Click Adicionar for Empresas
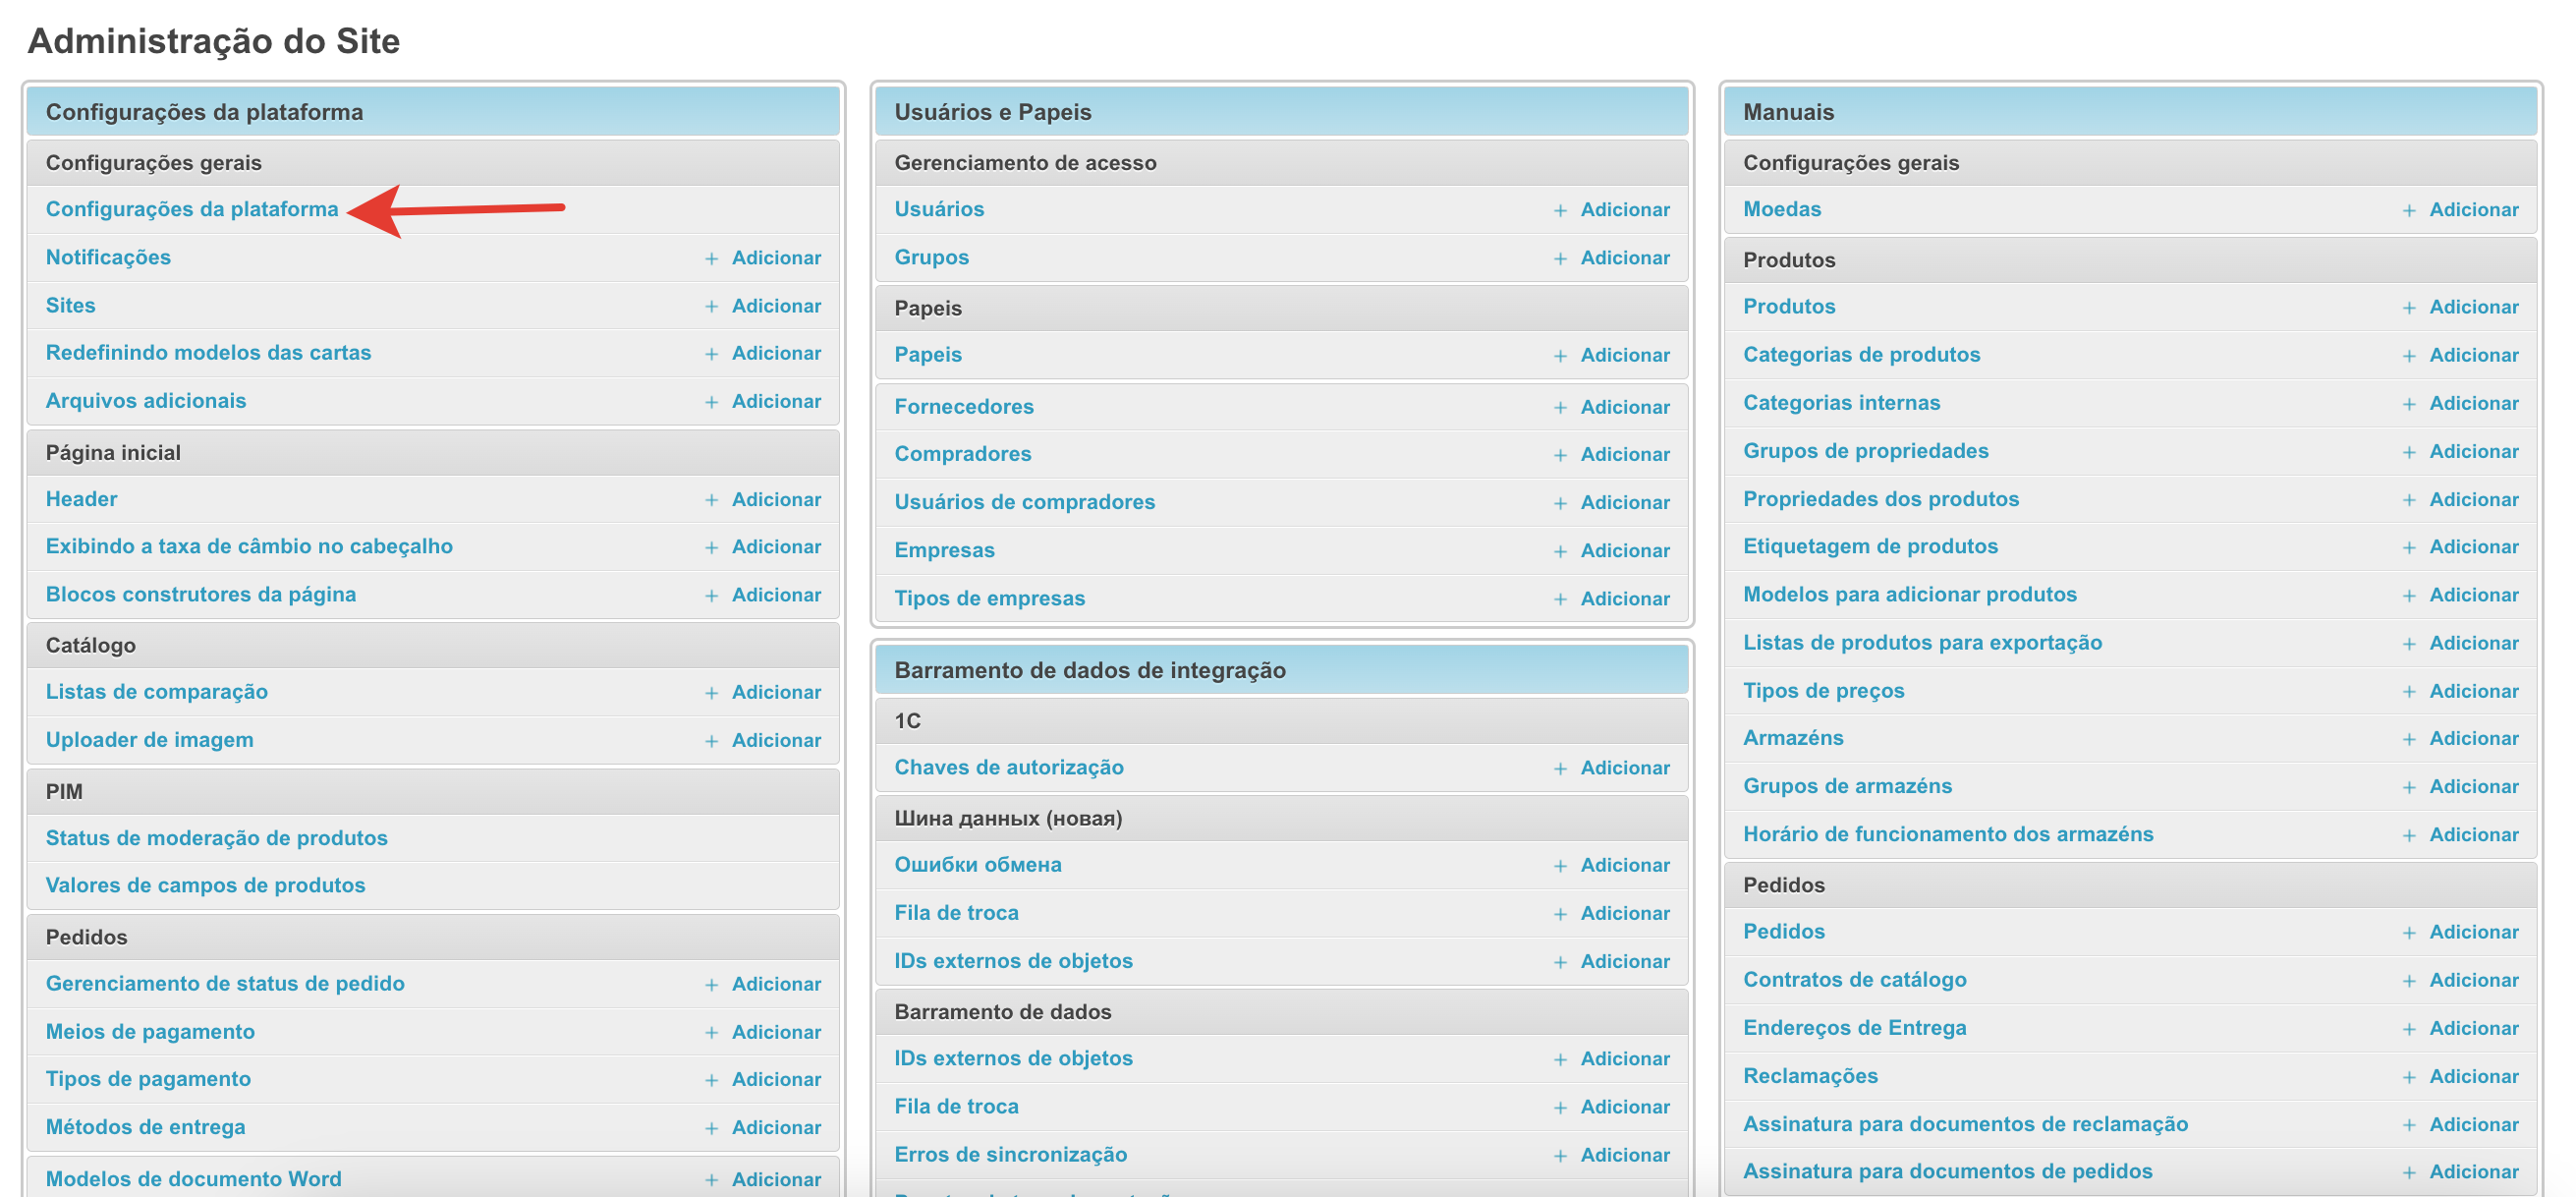The width and height of the screenshot is (2576, 1197). tap(1624, 550)
